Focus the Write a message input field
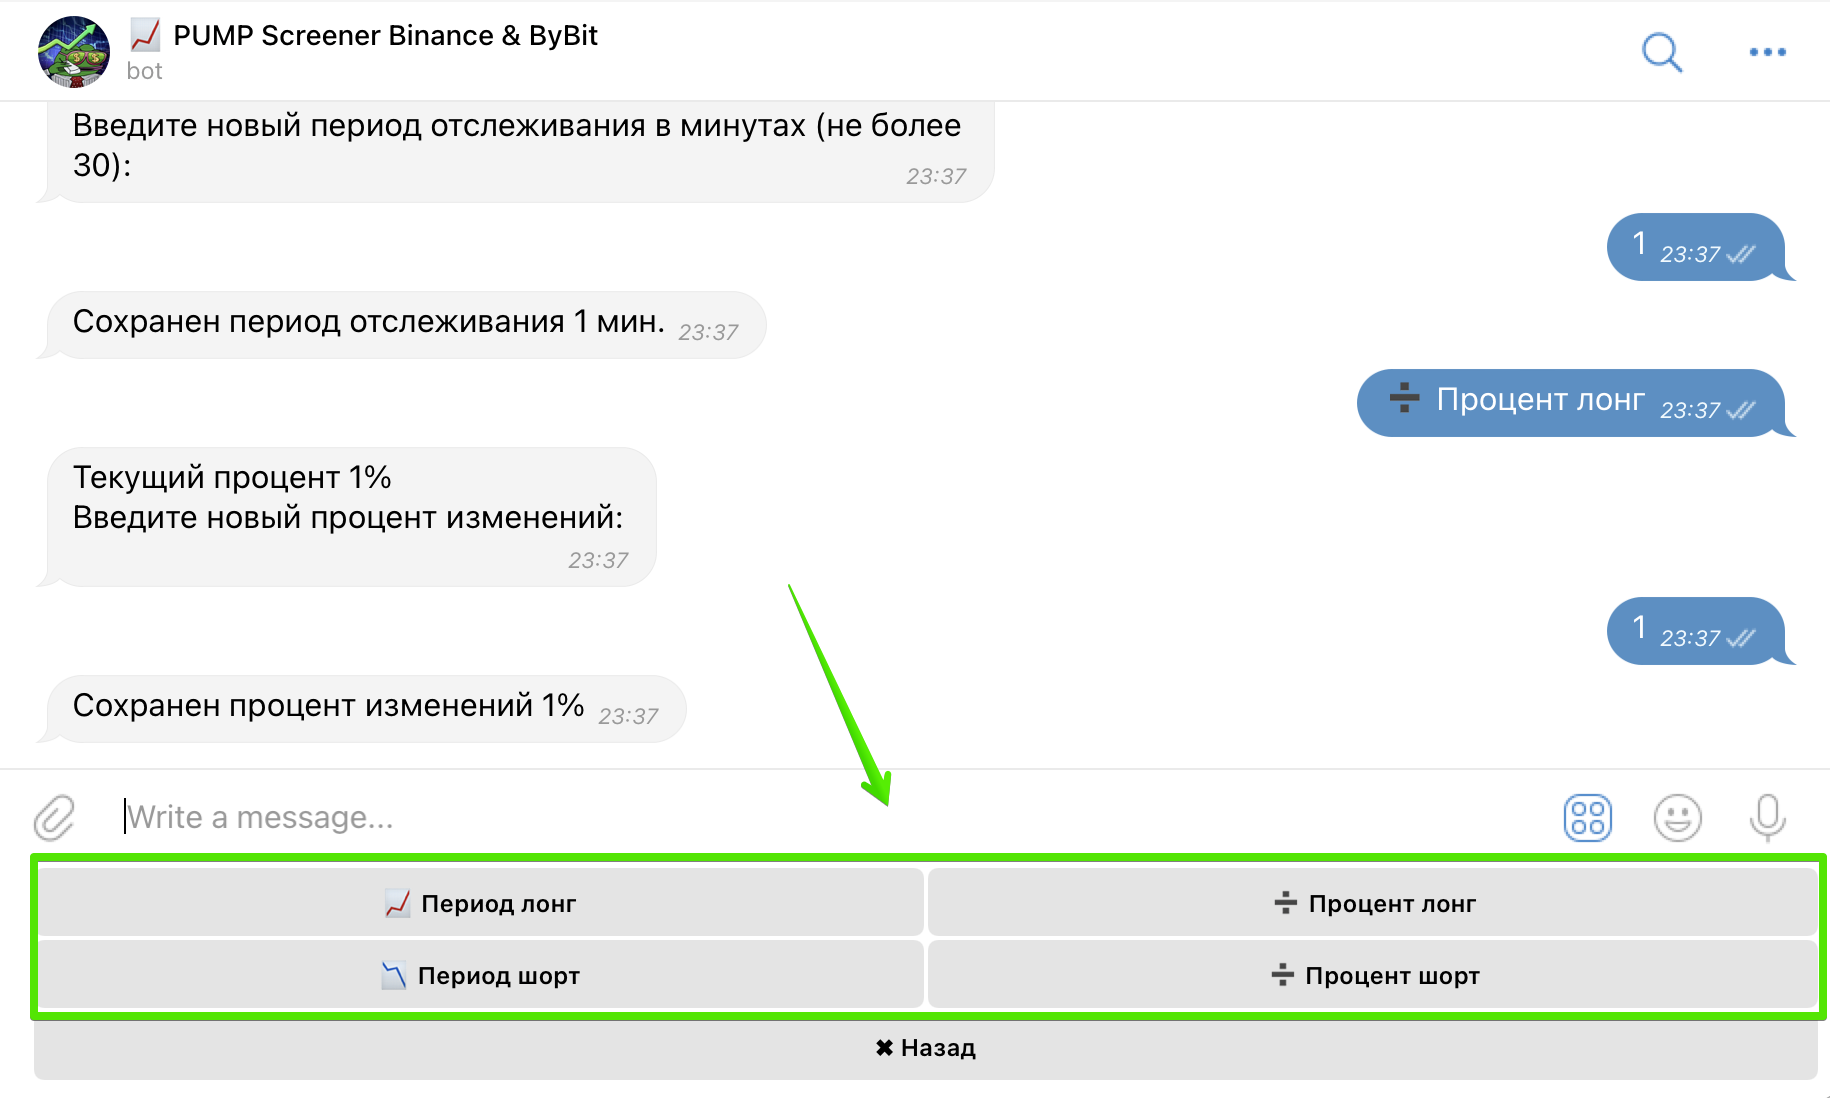Viewport: 1832px width, 1098px height. pyautogui.click(x=800, y=818)
